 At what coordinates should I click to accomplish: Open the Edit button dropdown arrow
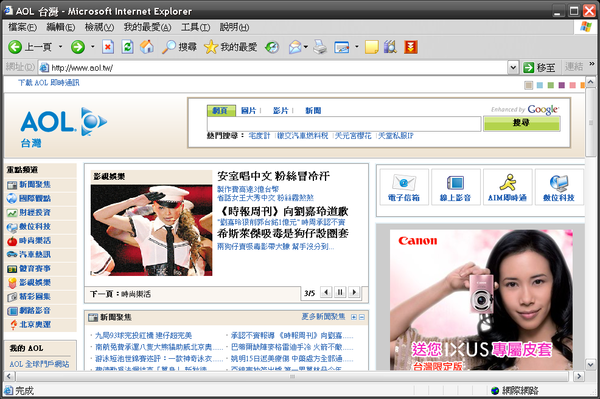click(357, 47)
